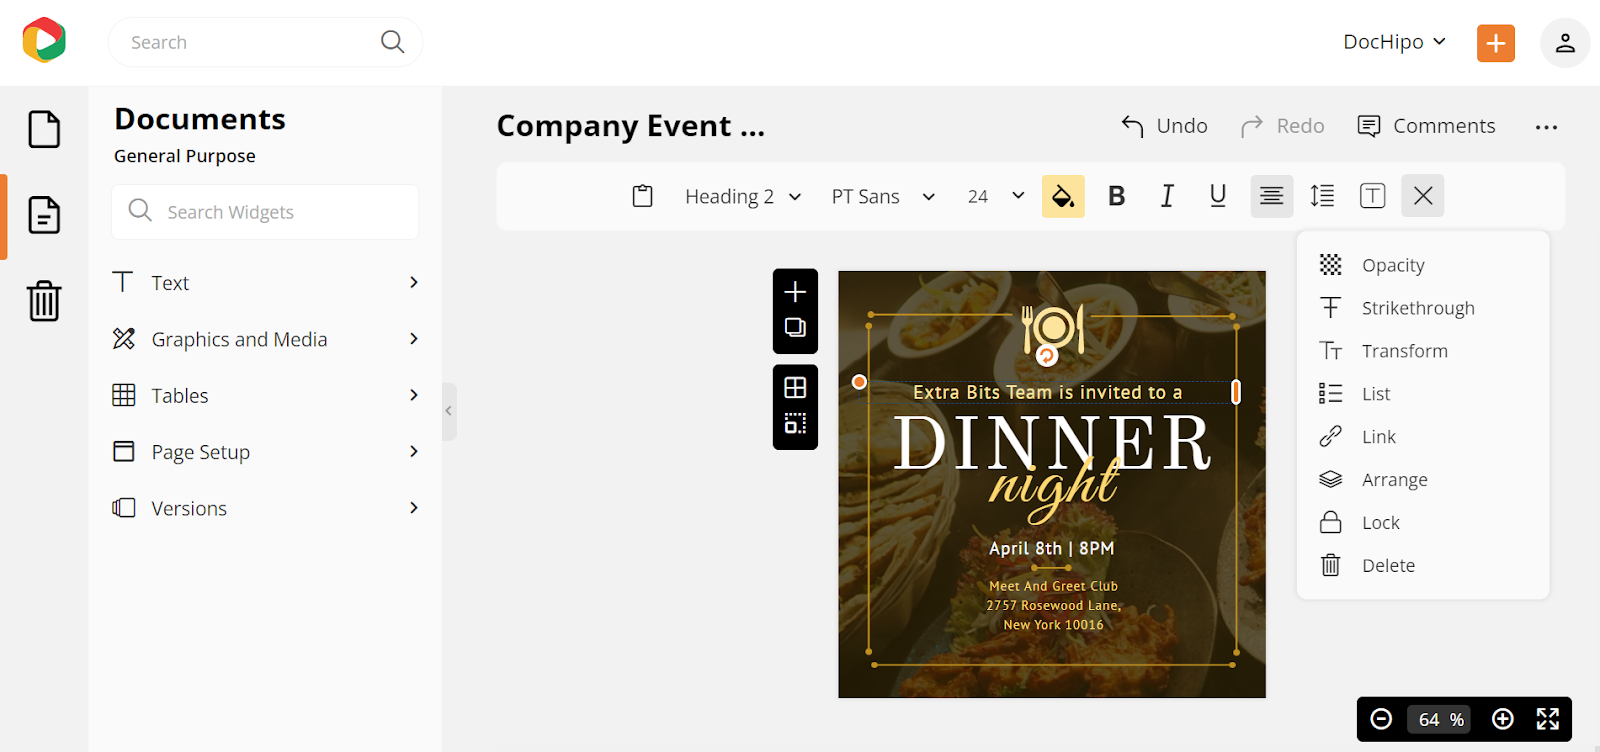Click the select-area icon below the grid icon
This screenshot has height=752, width=1600.
point(795,424)
